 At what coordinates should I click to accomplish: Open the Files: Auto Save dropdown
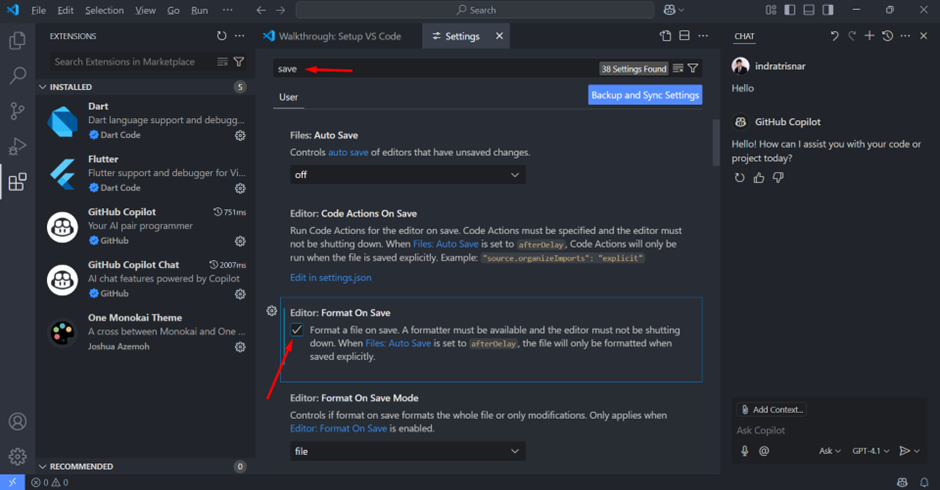(408, 175)
